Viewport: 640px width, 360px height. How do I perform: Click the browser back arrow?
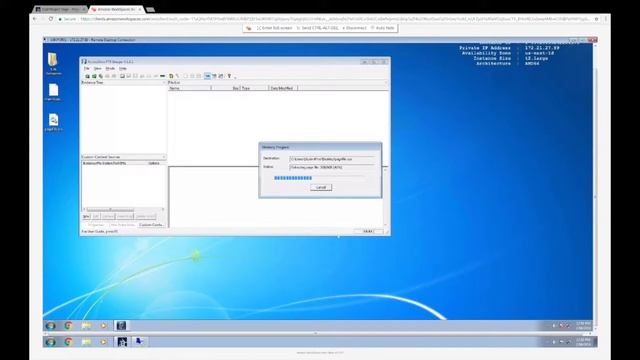pos(35,19)
